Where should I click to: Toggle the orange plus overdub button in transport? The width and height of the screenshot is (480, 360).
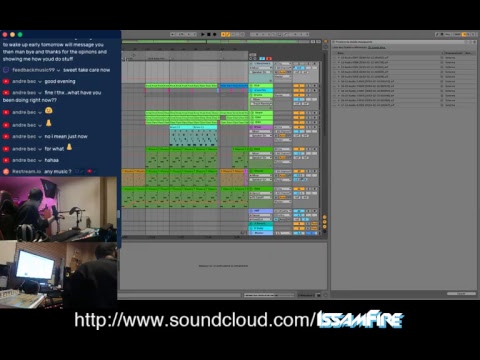click(x=223, y=34)
